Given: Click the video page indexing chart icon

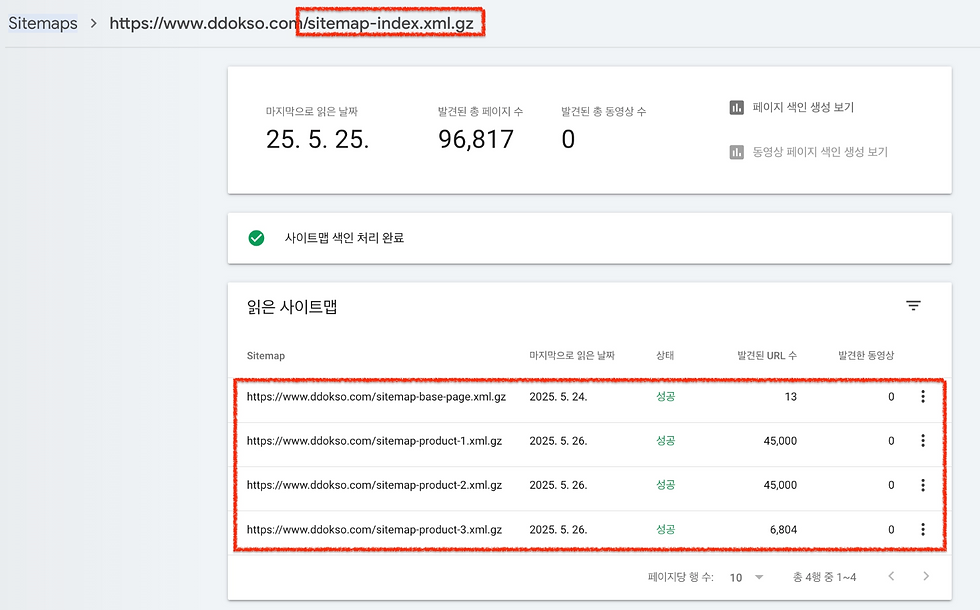Looking at the screenshot, I should tap(737, 152).
